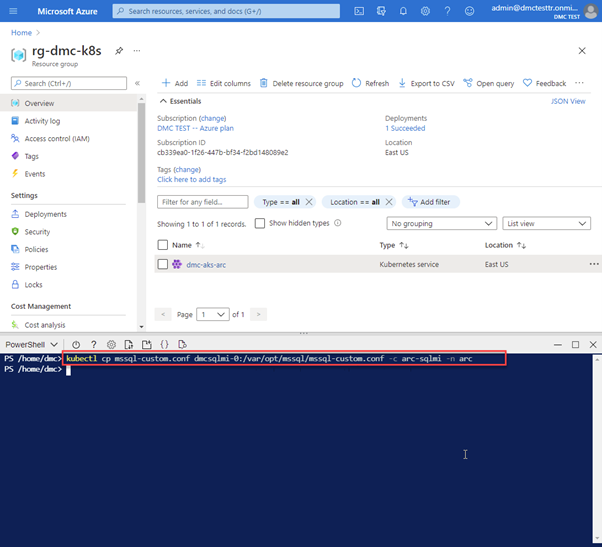Pin rg-dmc-k8s to dashboard
This screenshot has width=602, height=547.
click(x=119, y=51)
